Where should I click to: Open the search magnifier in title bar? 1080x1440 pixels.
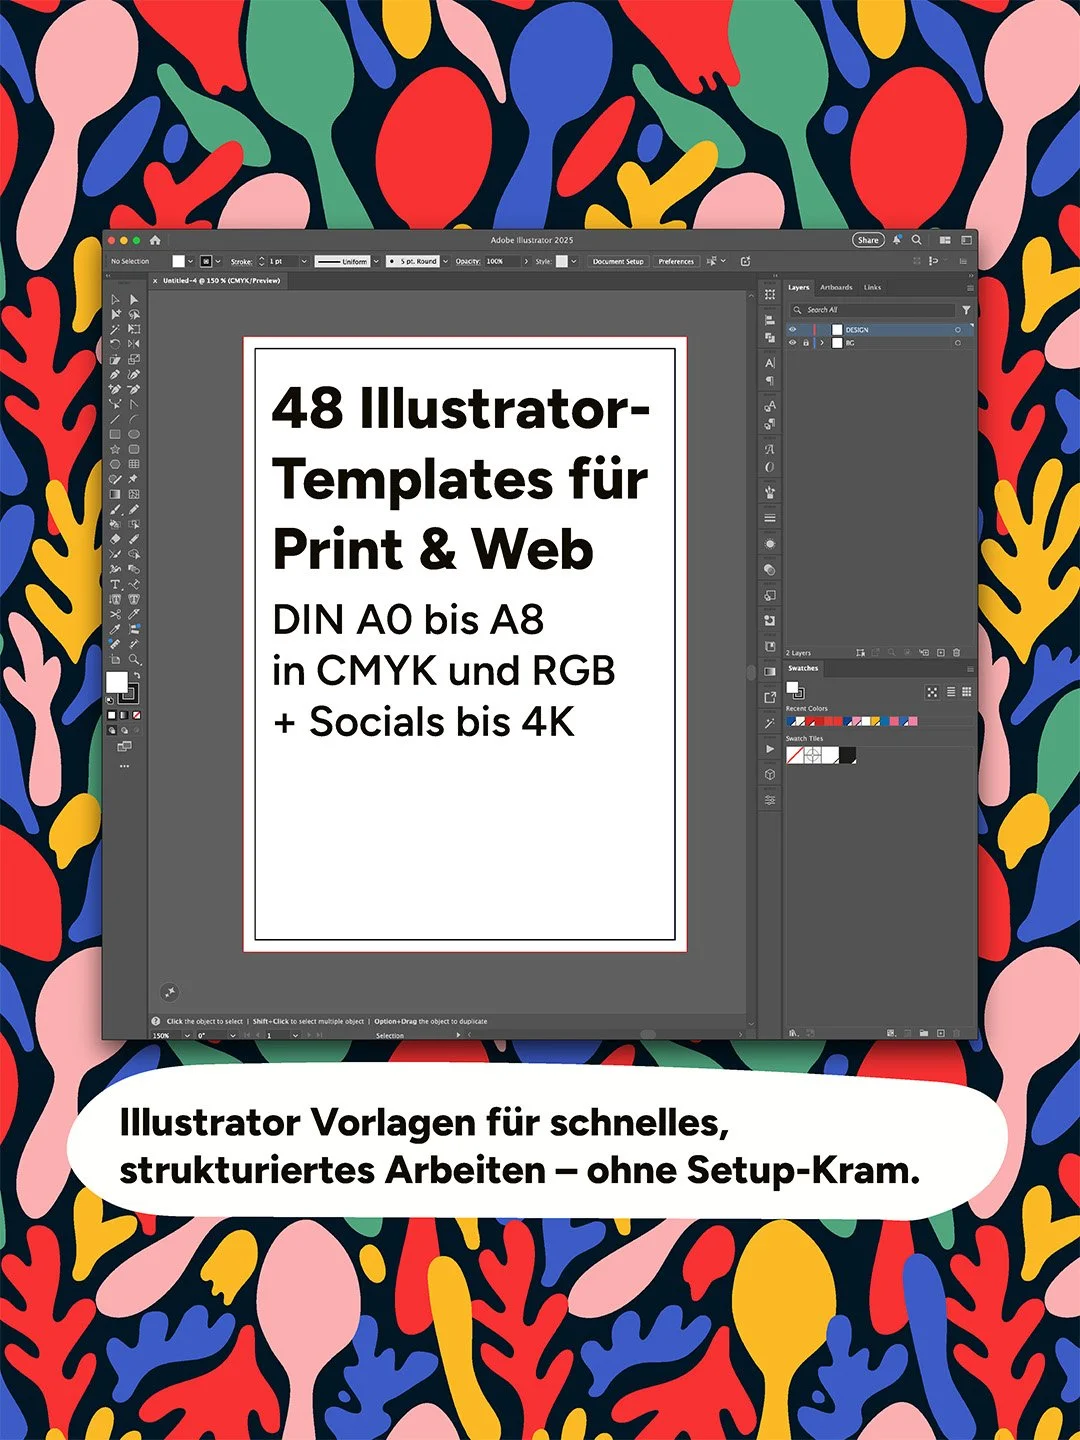916,240
